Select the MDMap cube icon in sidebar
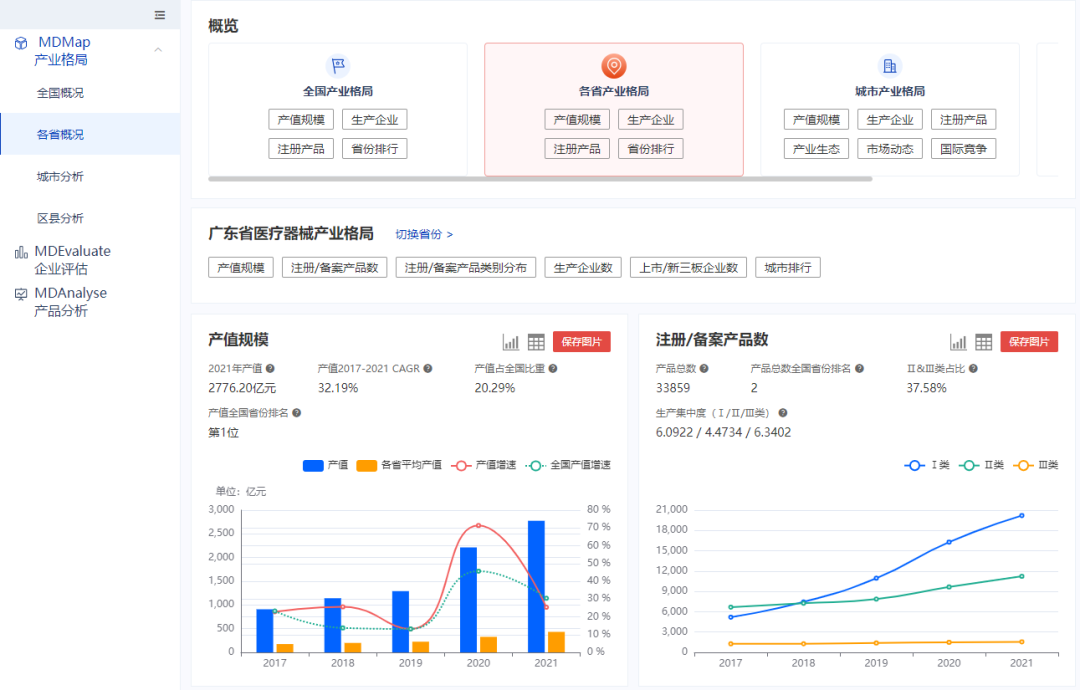The width and height of the screenshot is (1080, 690). (19, 43)
